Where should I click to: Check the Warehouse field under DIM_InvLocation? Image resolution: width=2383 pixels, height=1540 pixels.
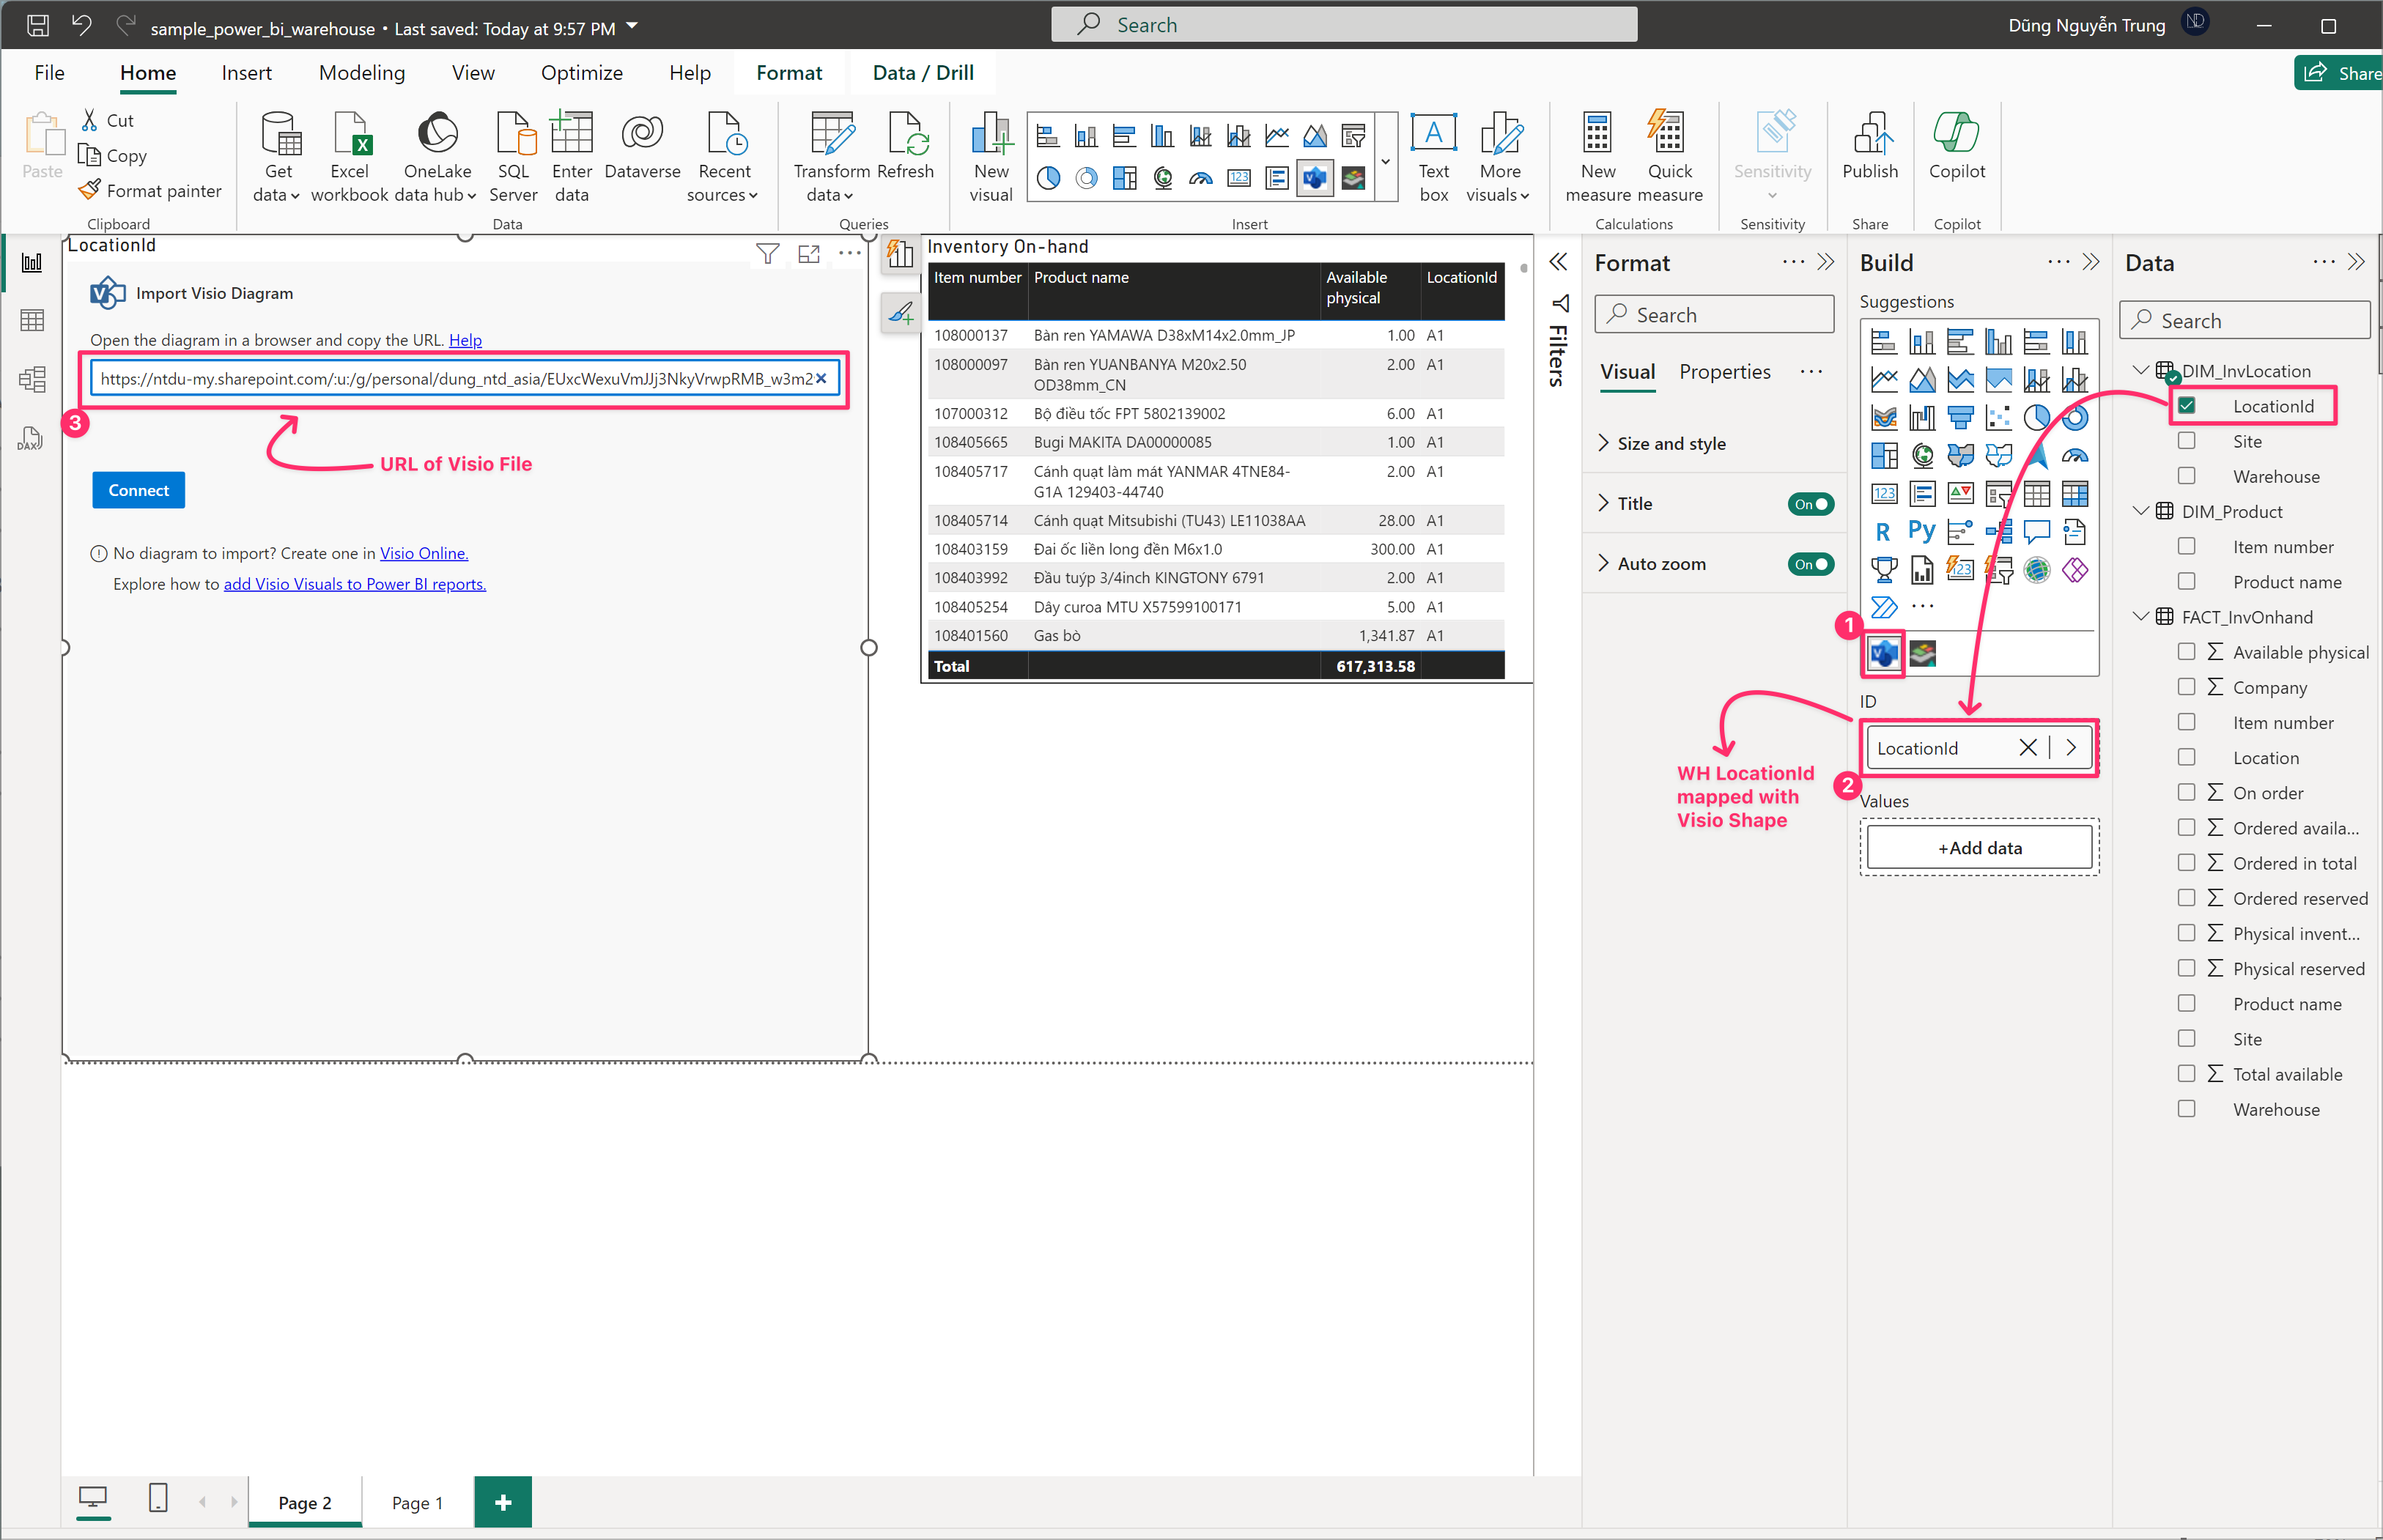pyautogui.click(x=2187, y=476)
